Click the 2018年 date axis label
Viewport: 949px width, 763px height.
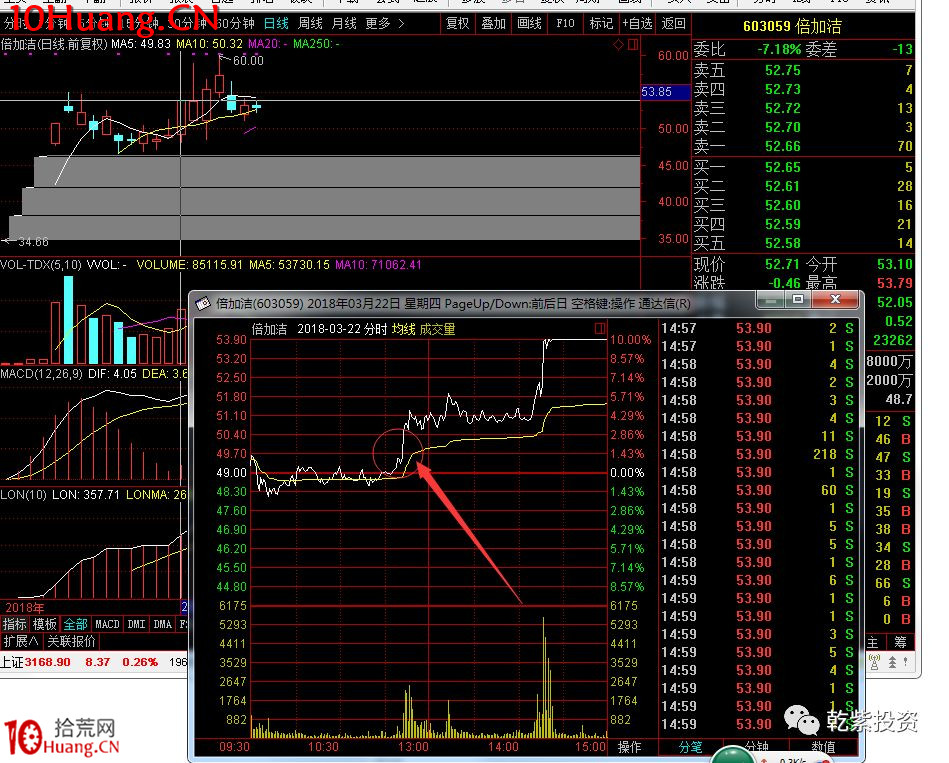point(24,607)
